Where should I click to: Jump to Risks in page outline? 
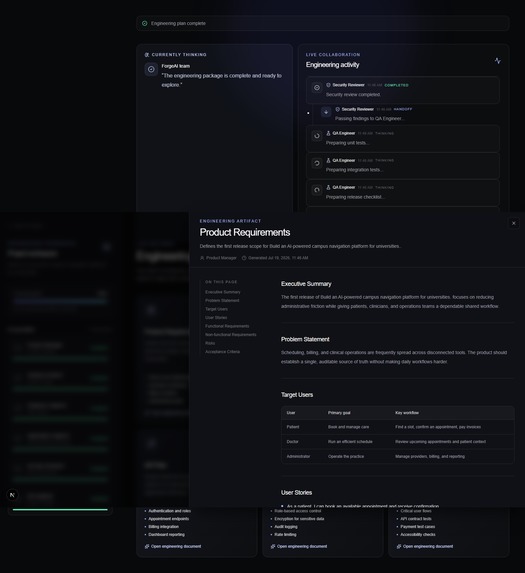tap(210, 343)
